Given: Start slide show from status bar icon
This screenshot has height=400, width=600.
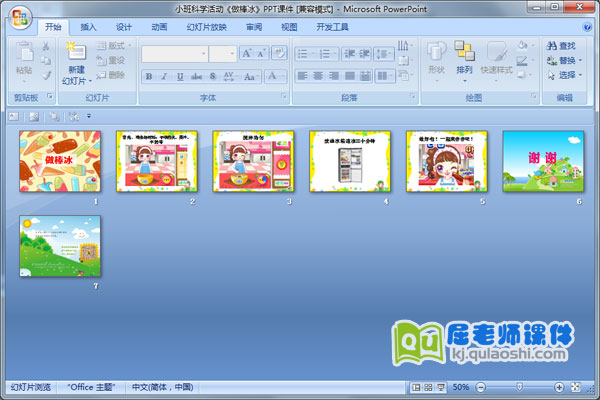Looking at the screenshot, I should click(x=441, y=387).
